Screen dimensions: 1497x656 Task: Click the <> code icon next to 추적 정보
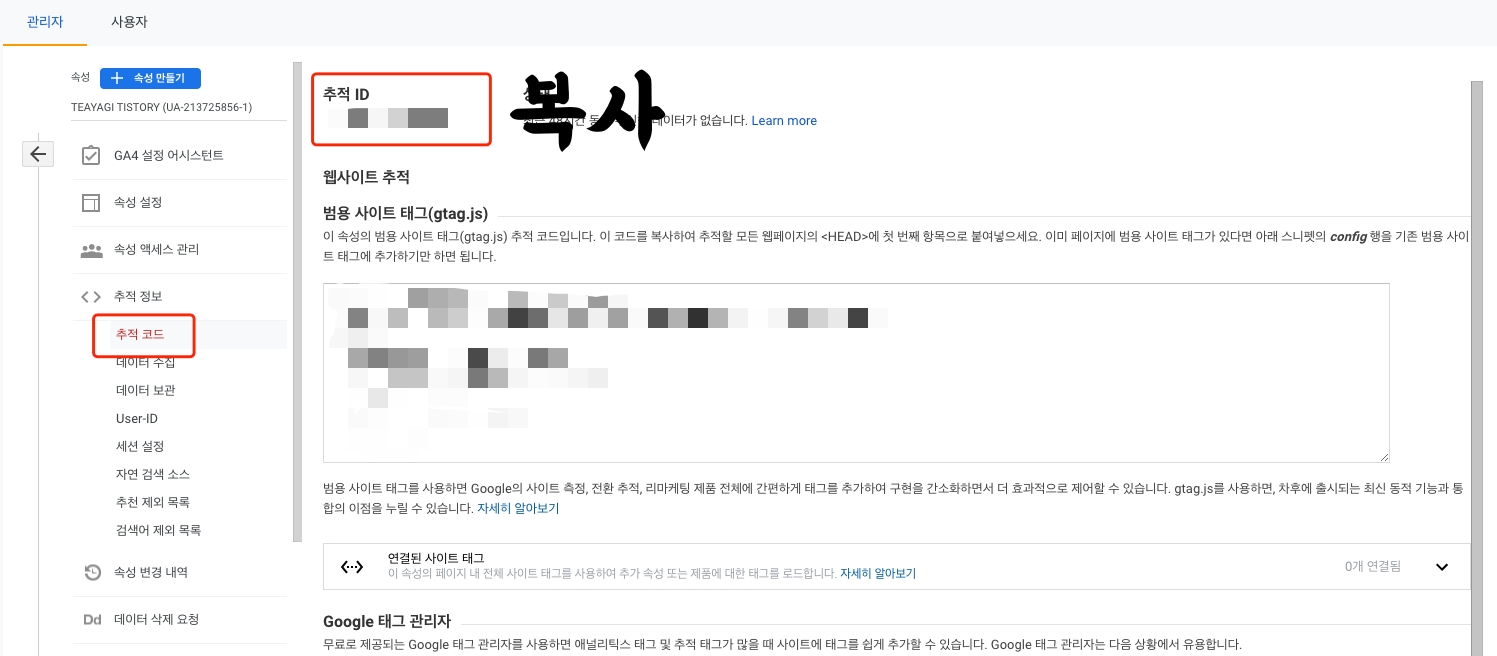point(90,295)
